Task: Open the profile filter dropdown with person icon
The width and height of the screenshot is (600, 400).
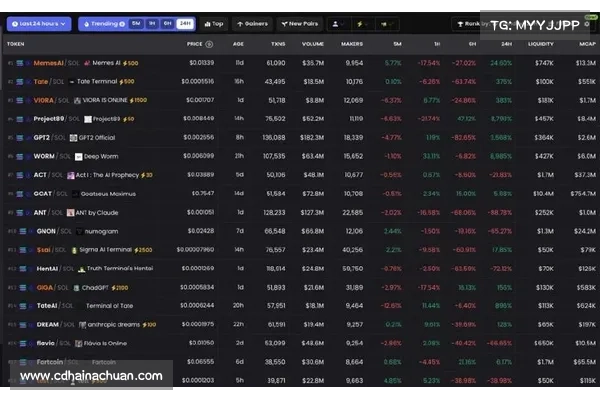Action: click(338, 24)
